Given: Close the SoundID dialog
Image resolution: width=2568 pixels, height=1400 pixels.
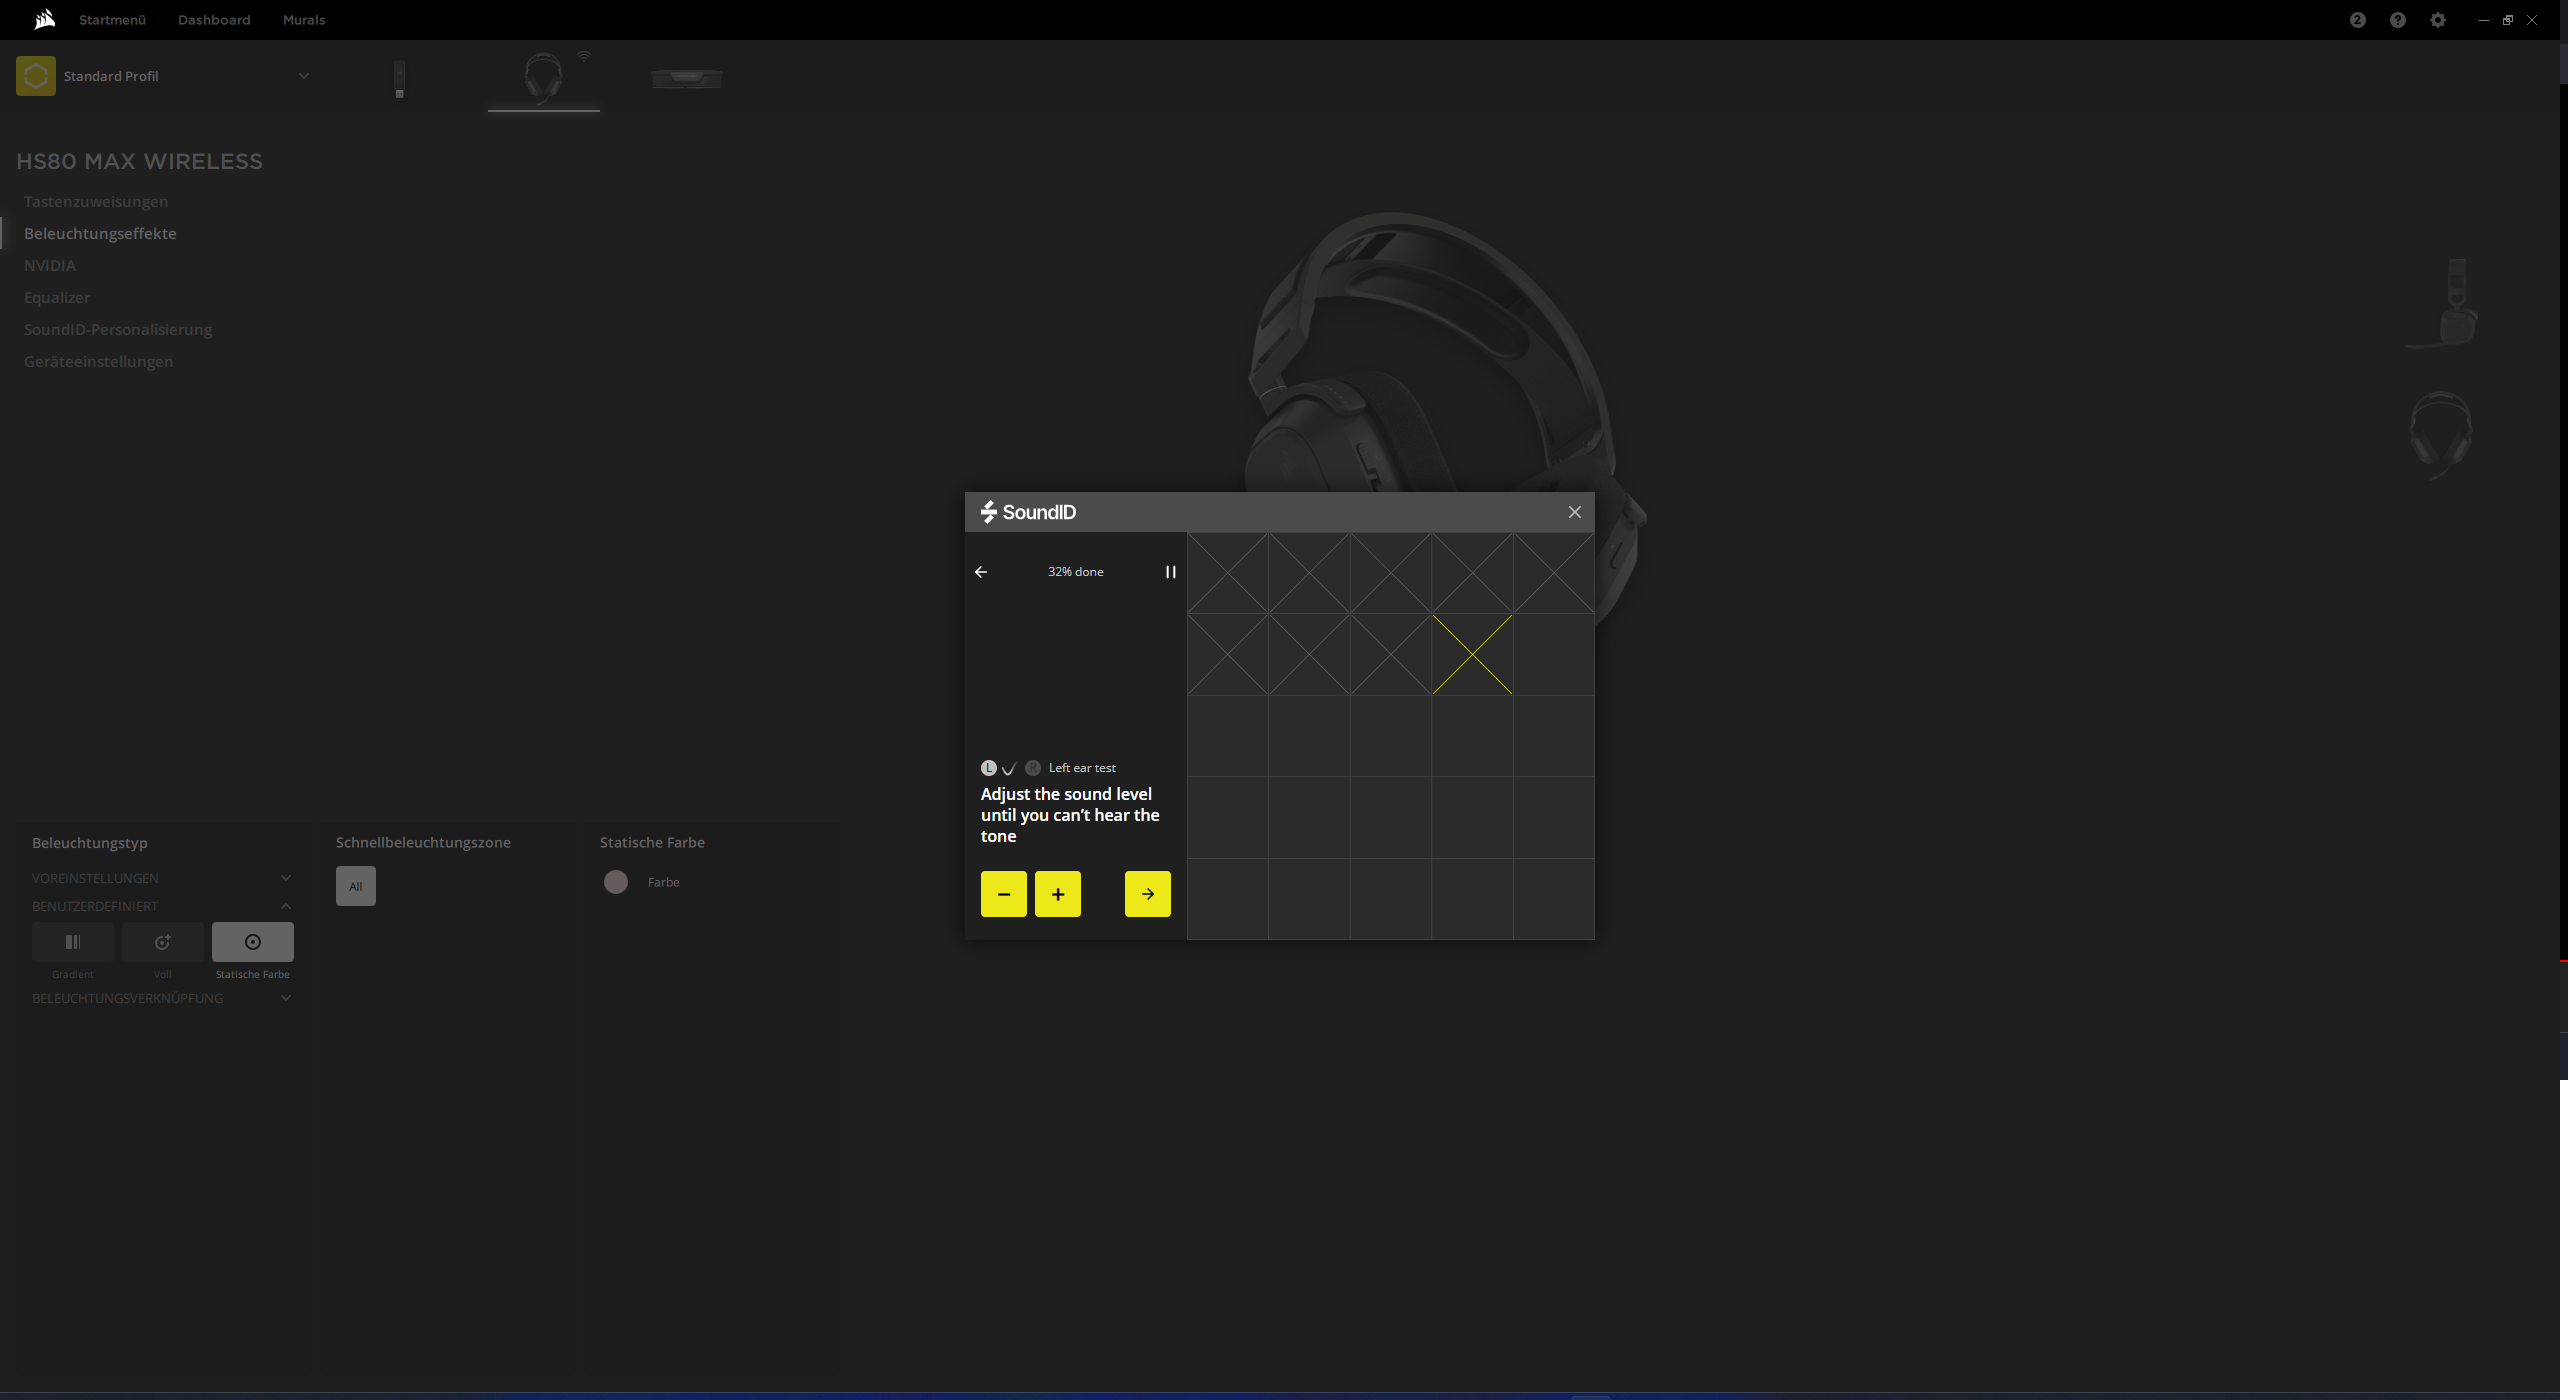Looking at the screenshot, I should tap(1574, 512).
